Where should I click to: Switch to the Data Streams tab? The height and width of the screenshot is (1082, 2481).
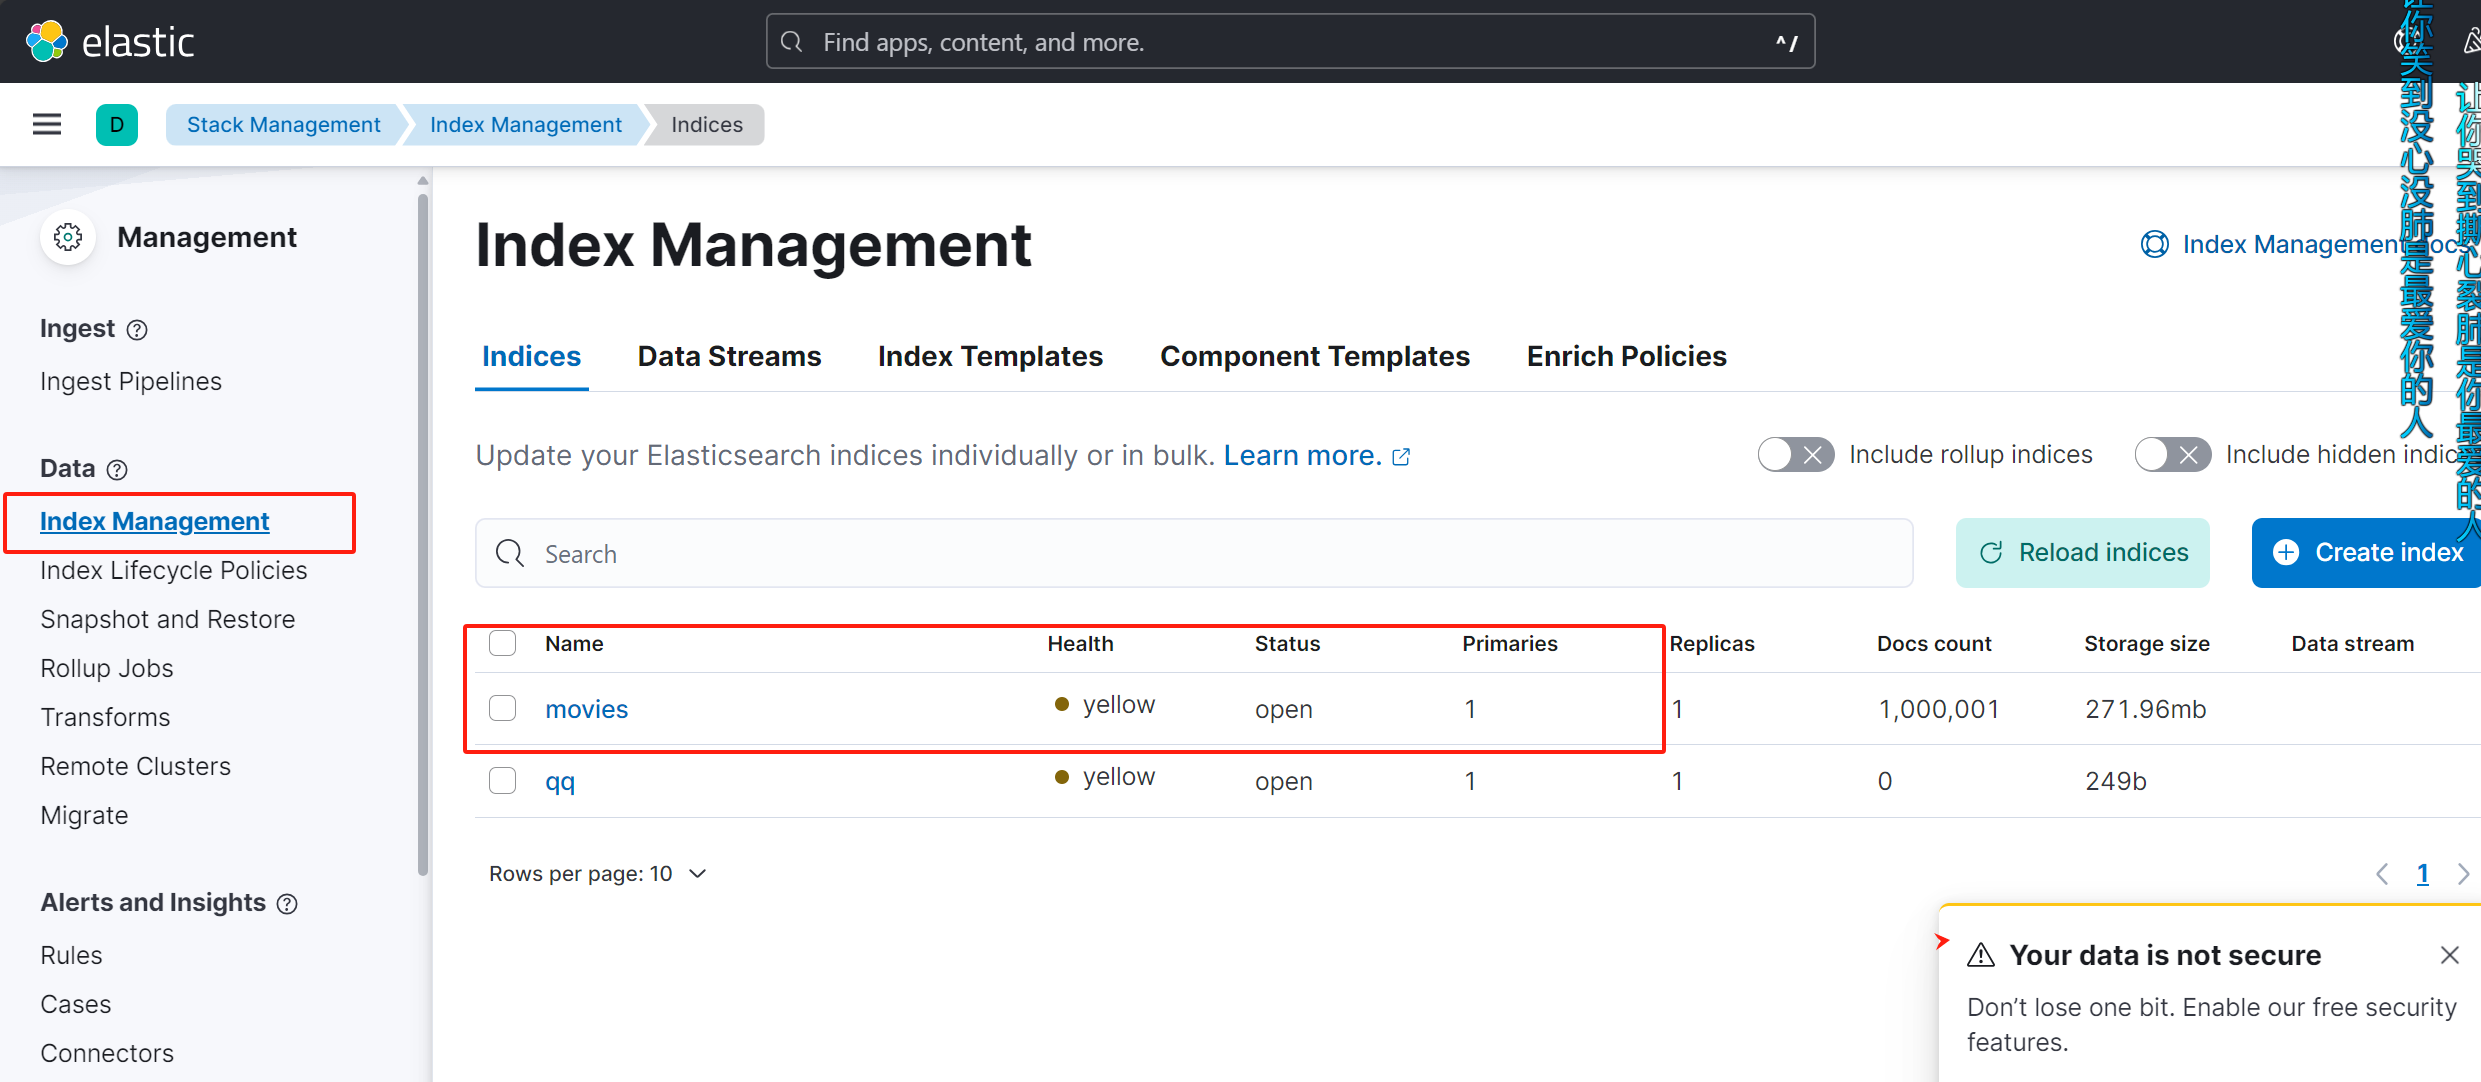(729, 357)
